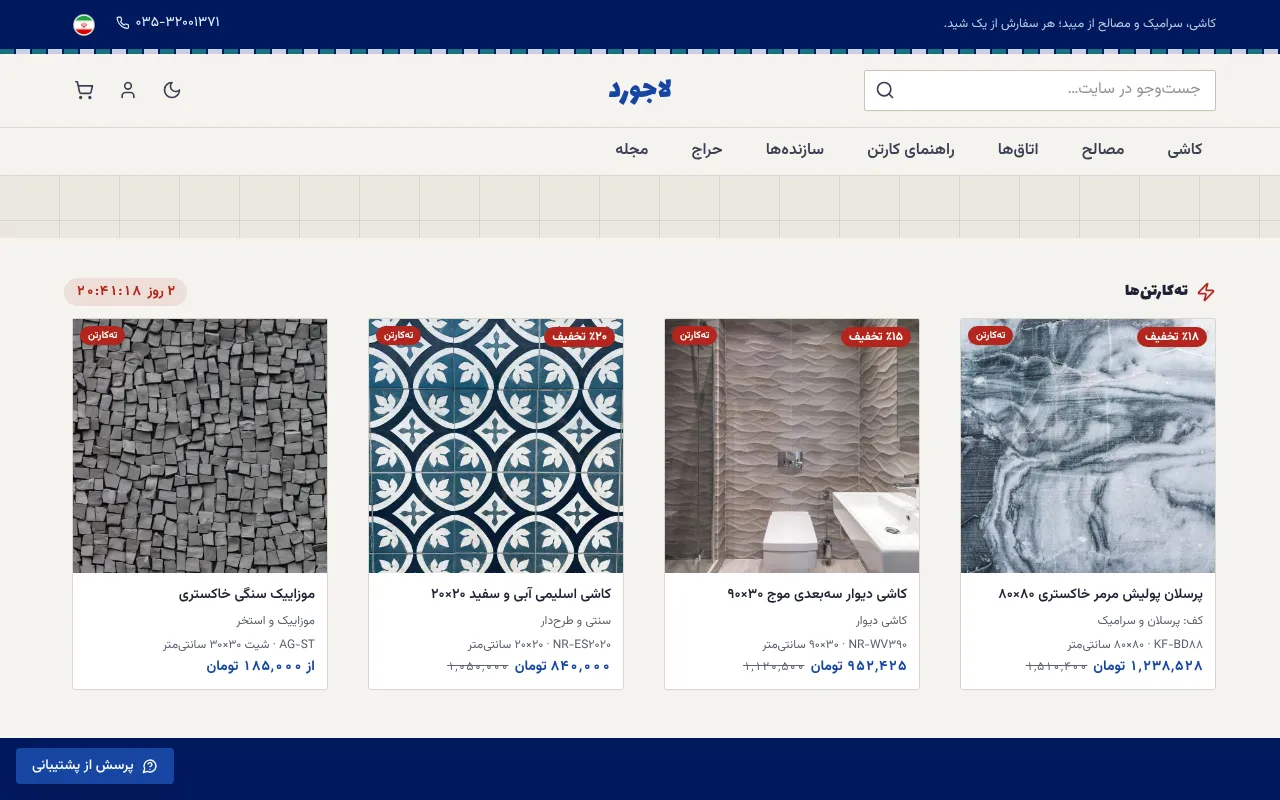Click the search magnifier icon
The width and height of the screenshot is (1280, 800).
tap(885, 90)
